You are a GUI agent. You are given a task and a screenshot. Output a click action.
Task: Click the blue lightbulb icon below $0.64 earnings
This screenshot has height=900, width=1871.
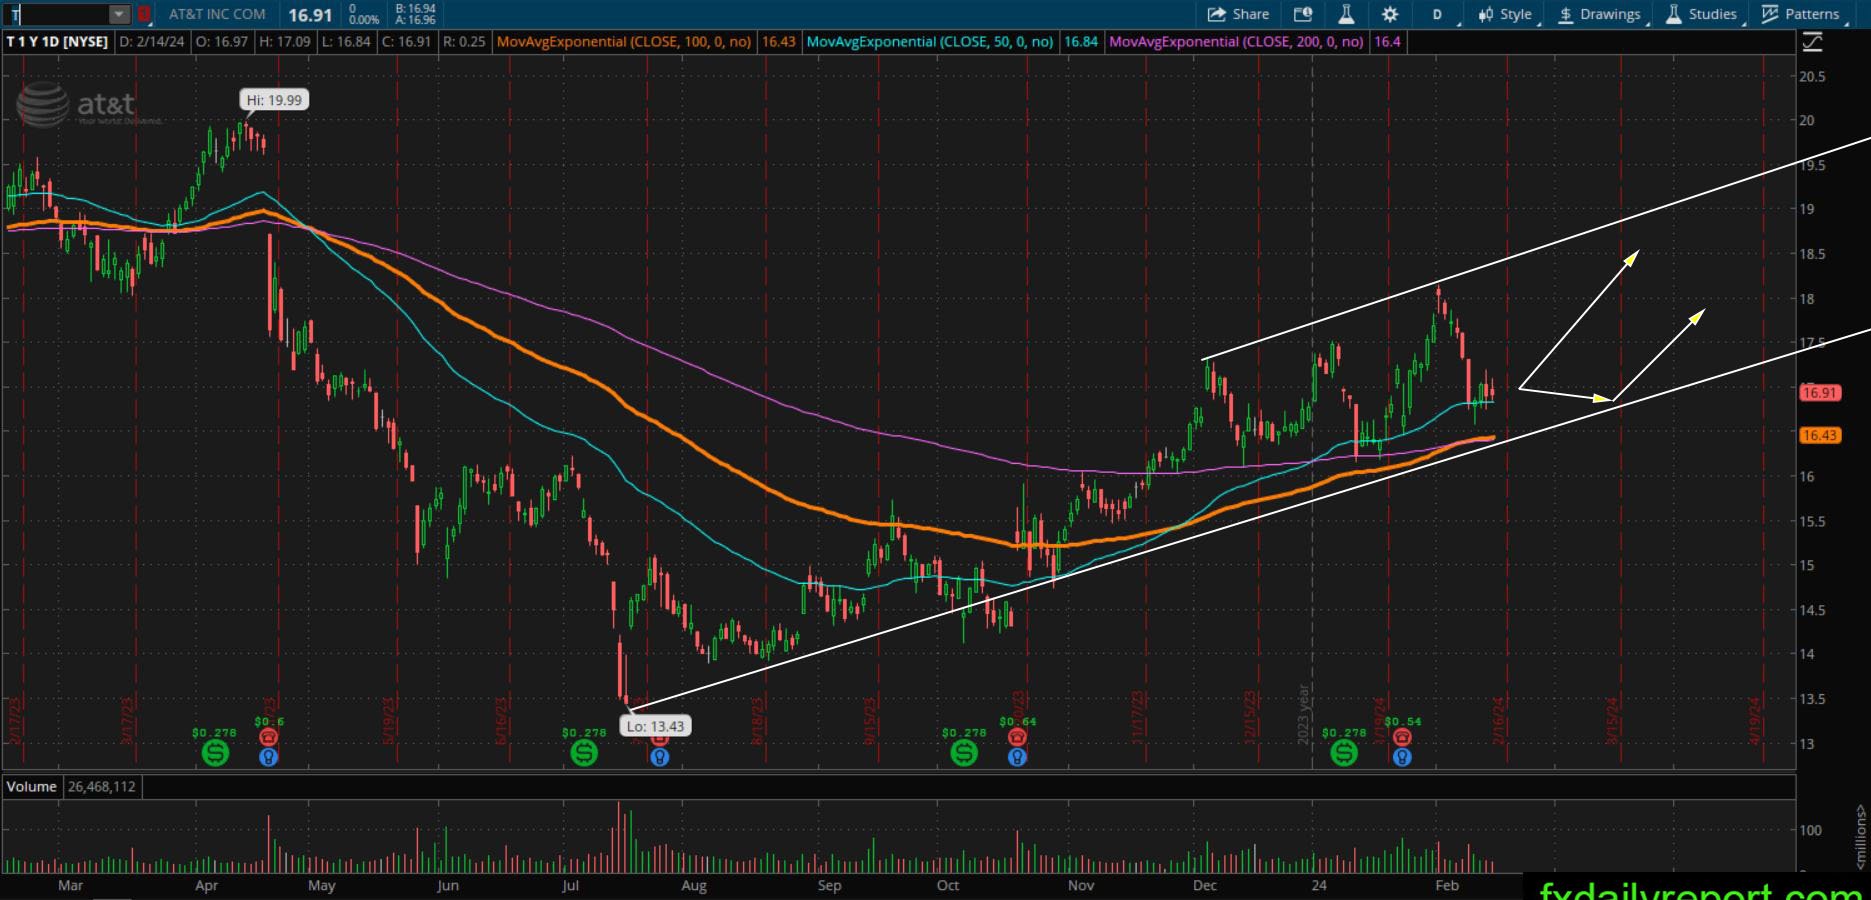point(1017,757)
